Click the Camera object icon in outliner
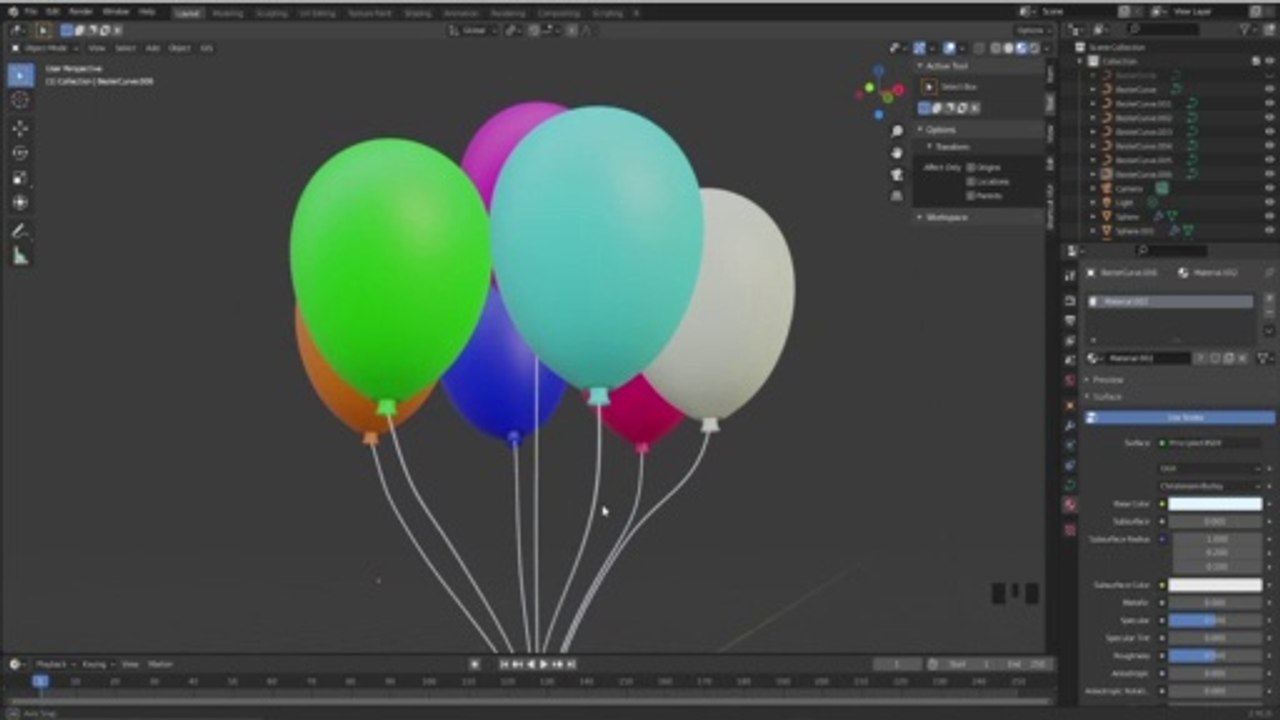This screenshot has height=720, width=1280. [x=1108, y=188]
